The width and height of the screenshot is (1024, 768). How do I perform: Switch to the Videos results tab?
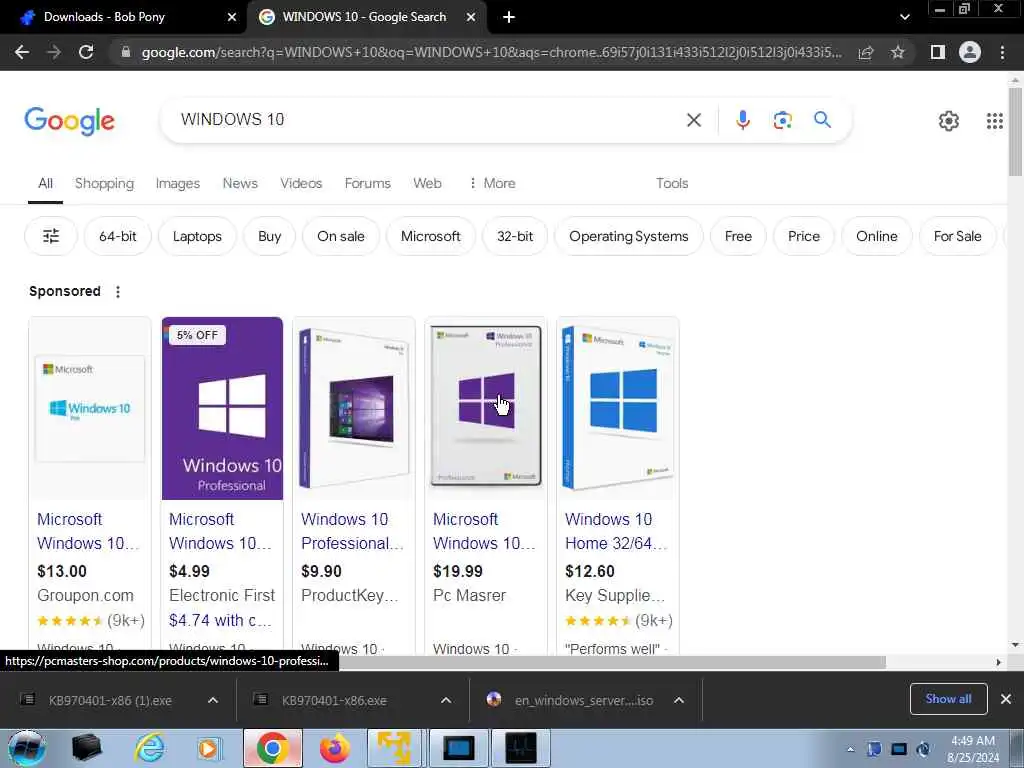click(x=301, y=184)
